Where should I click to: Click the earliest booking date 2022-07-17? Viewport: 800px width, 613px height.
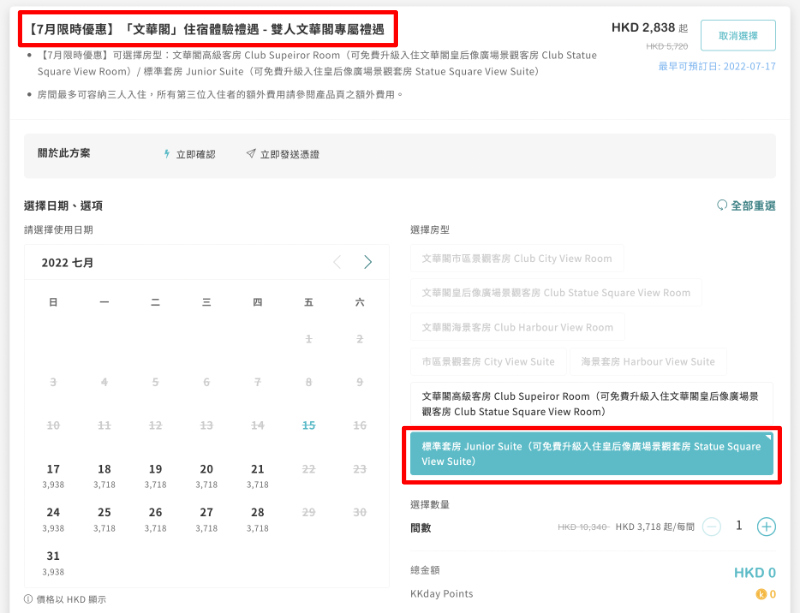717,66
